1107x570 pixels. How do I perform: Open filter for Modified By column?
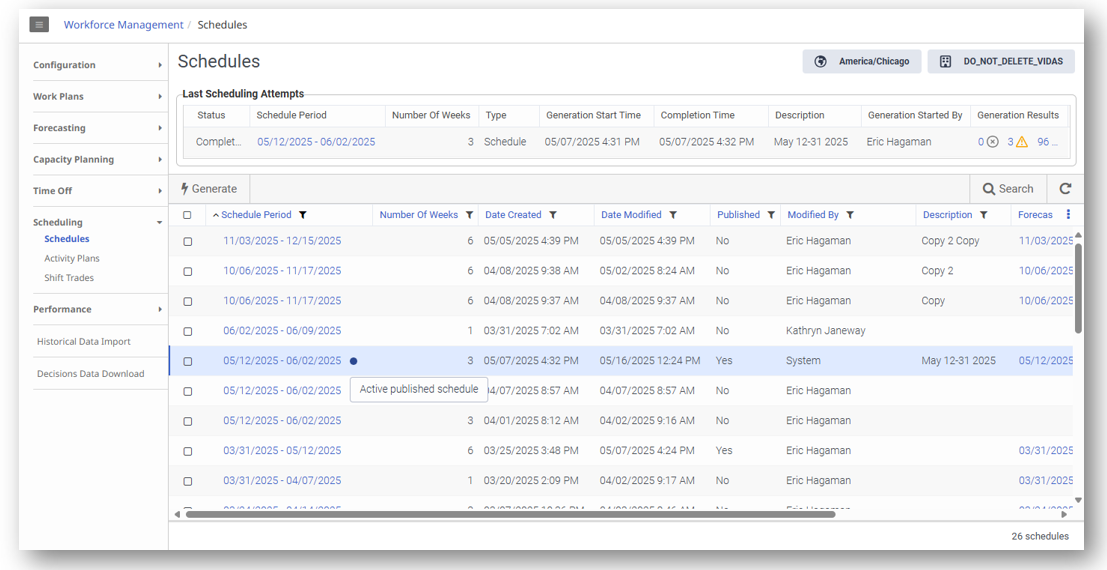[850, 215]
